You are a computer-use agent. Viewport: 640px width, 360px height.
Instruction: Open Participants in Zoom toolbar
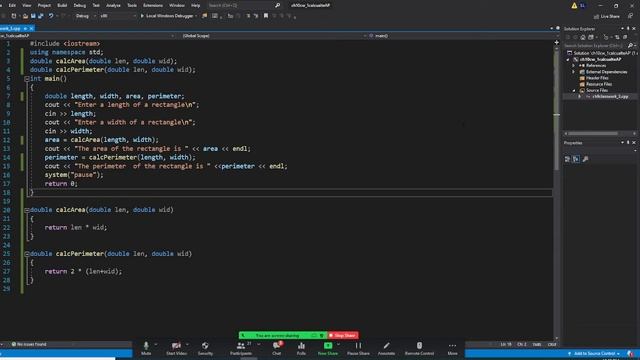click(241, 349)
